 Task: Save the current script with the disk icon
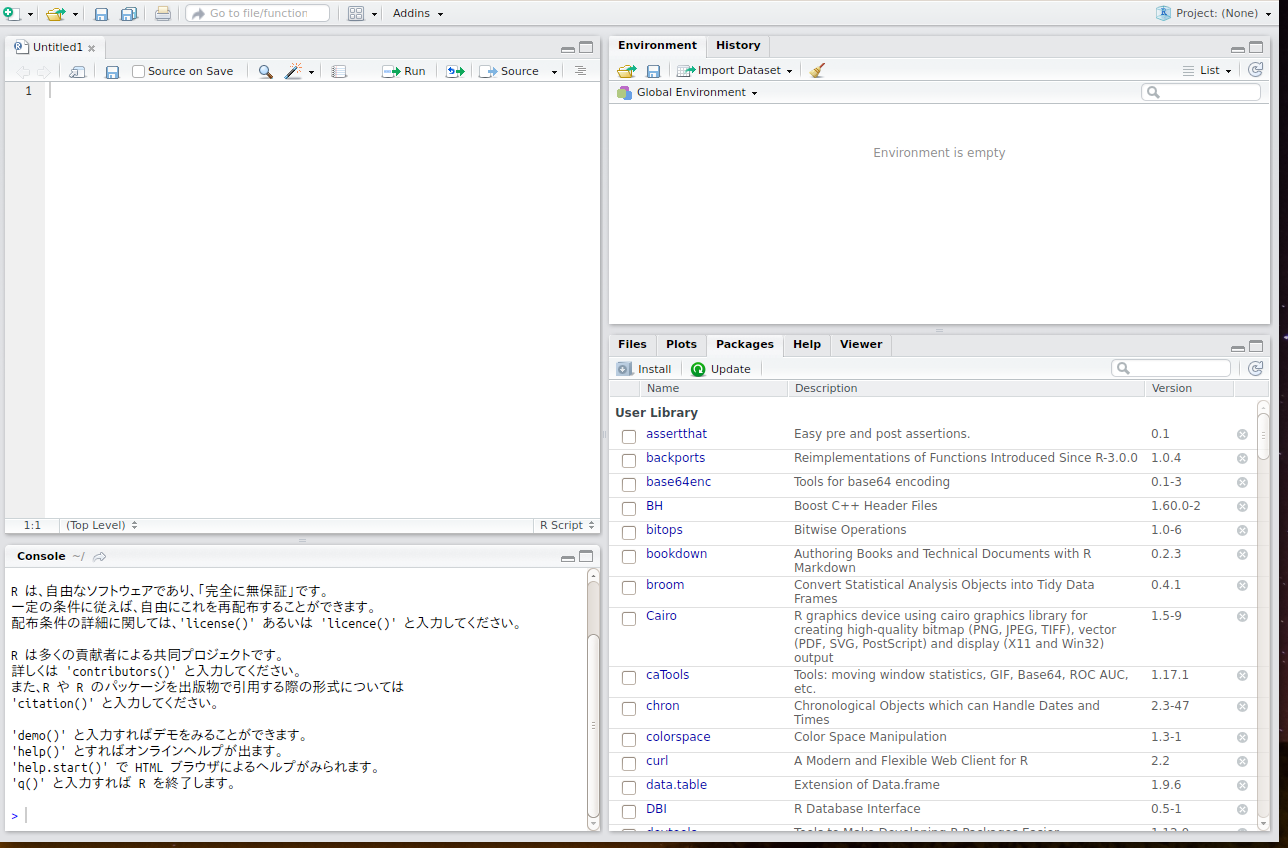[x=112, y=71]
